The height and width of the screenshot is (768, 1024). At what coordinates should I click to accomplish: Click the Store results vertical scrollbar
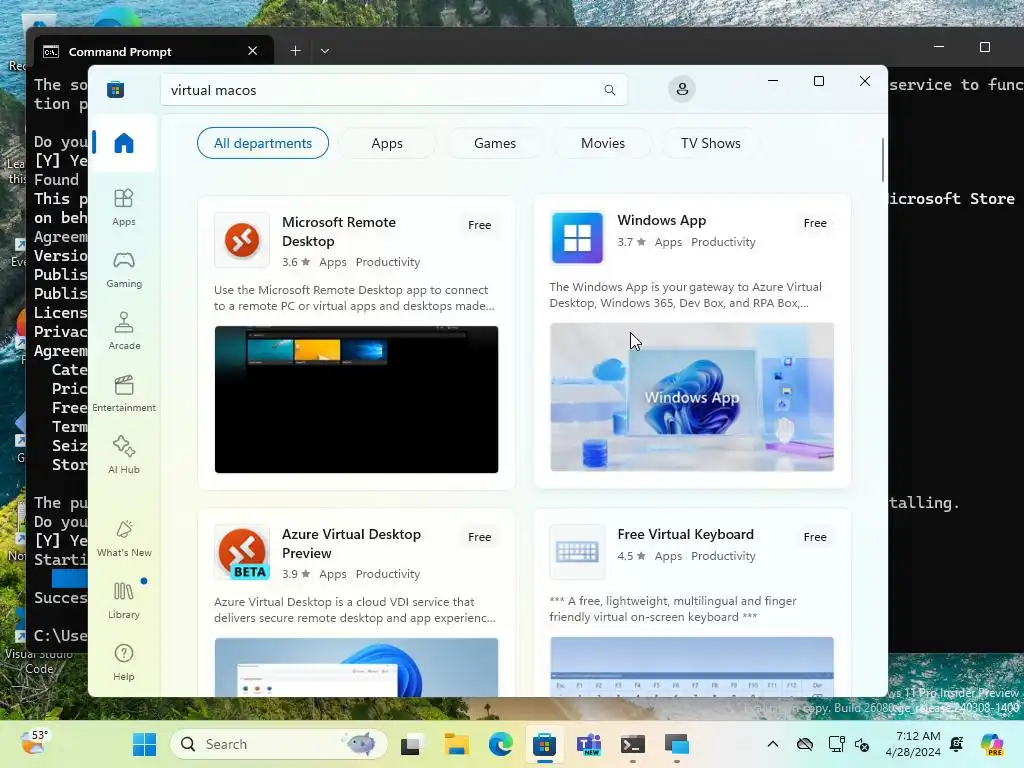click(882, 160)
